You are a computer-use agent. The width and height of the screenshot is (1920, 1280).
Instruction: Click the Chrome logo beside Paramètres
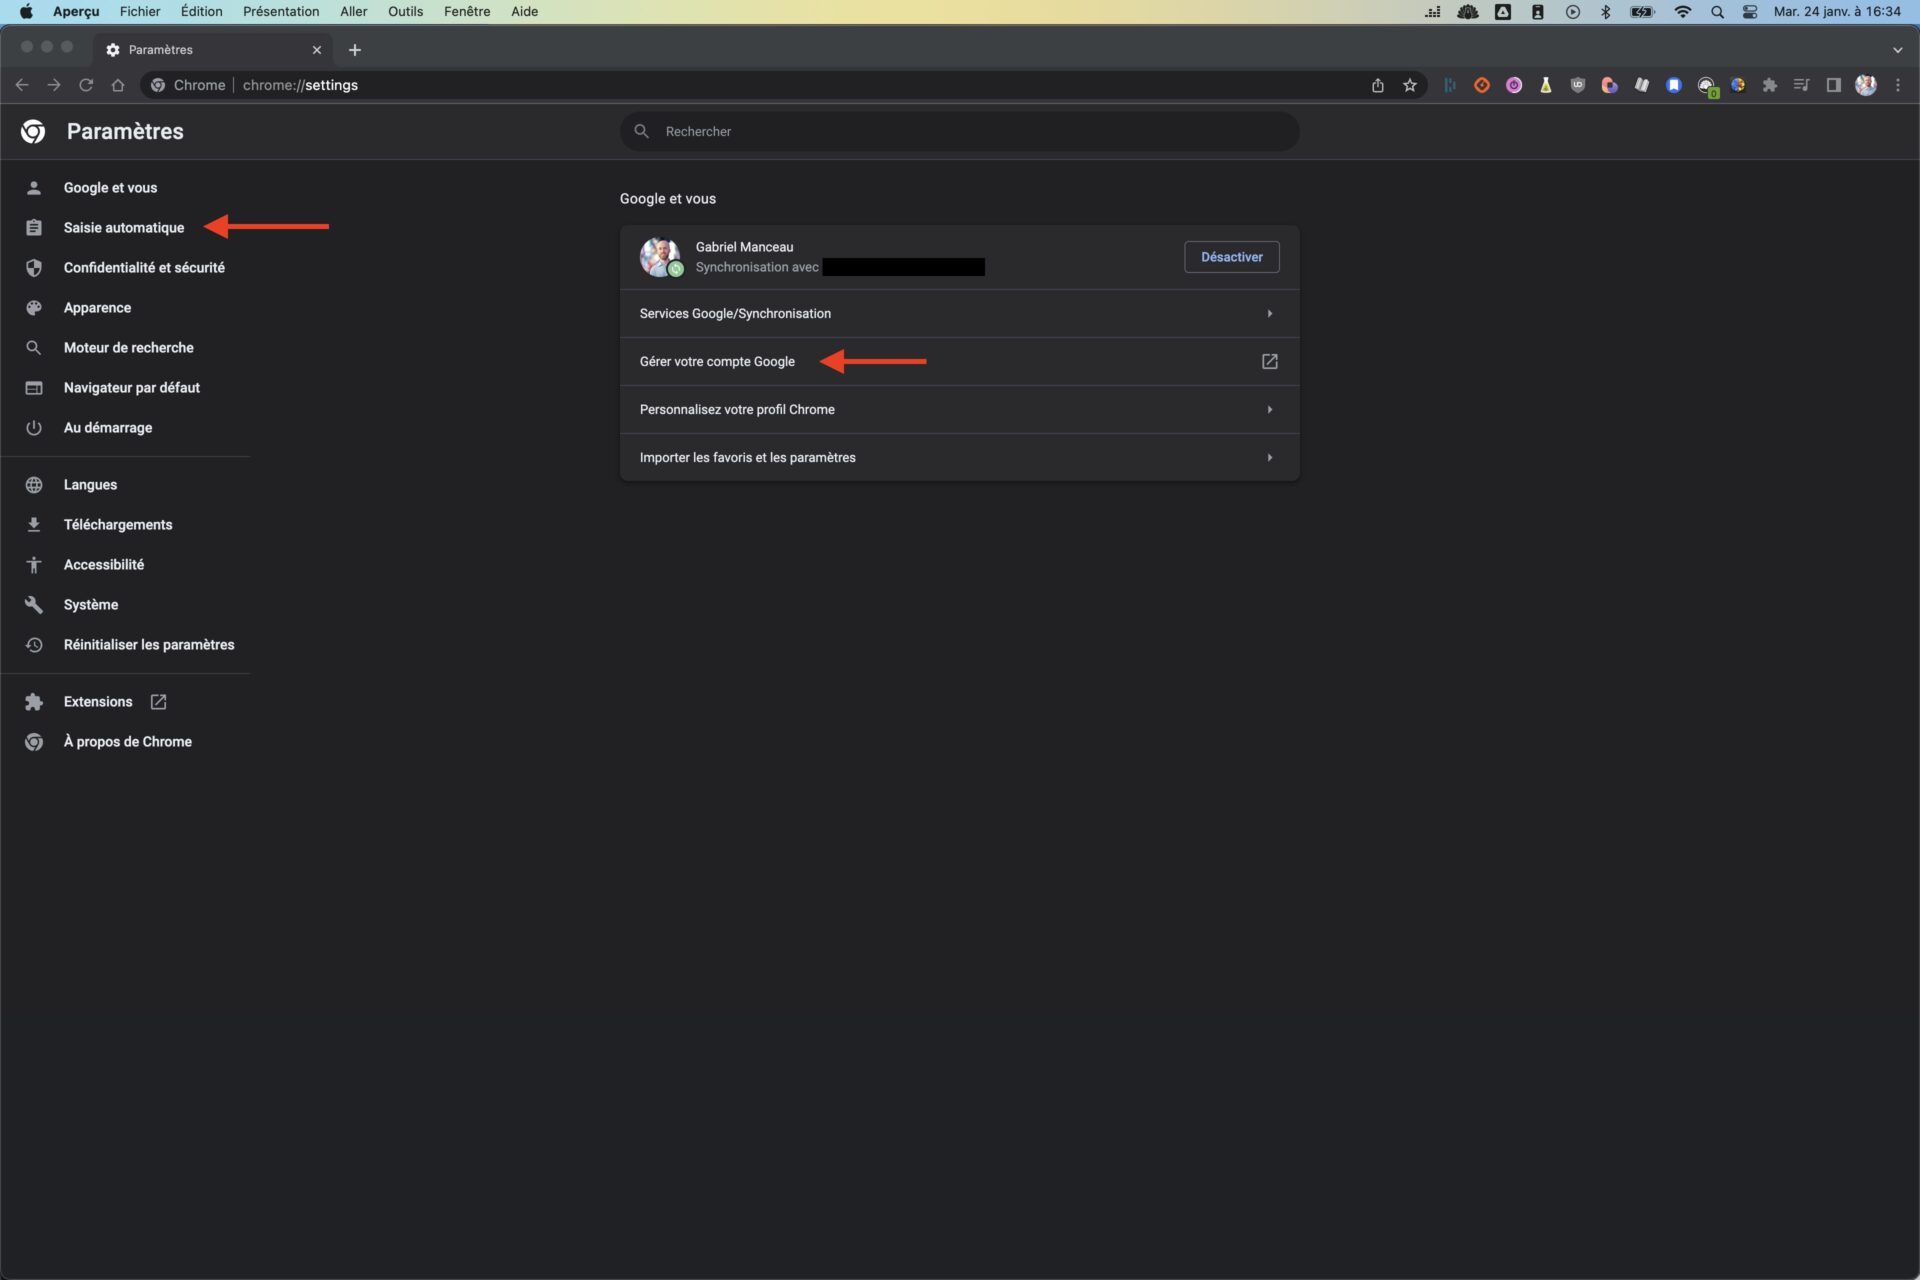point(33,131)
